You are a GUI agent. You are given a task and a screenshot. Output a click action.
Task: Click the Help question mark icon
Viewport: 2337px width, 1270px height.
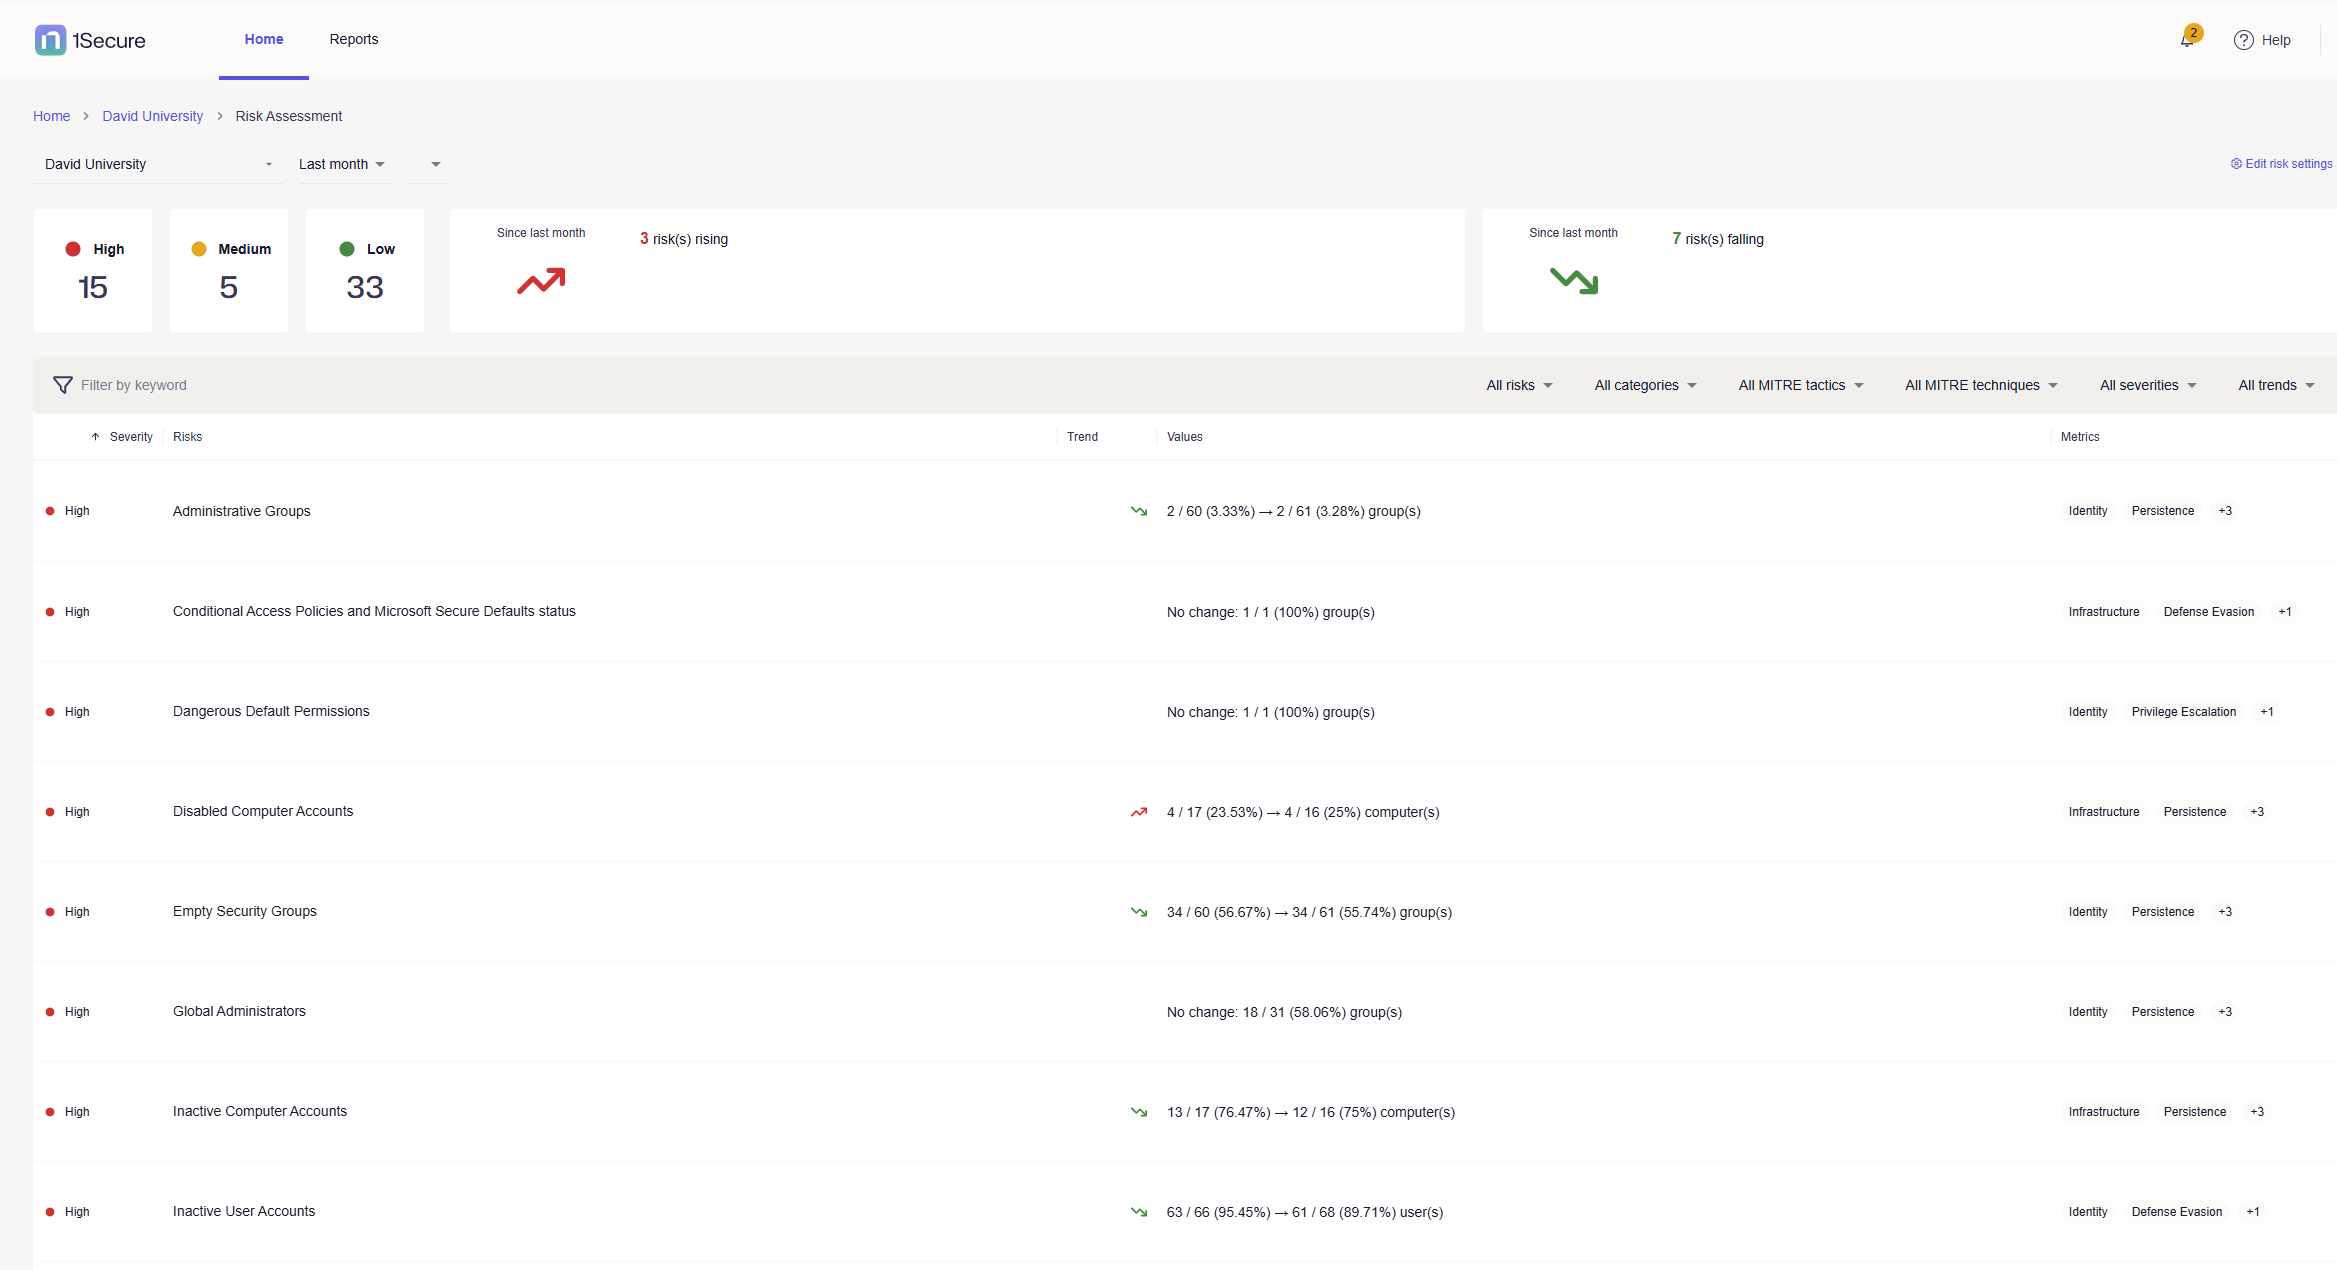(x=2243, y=40)
